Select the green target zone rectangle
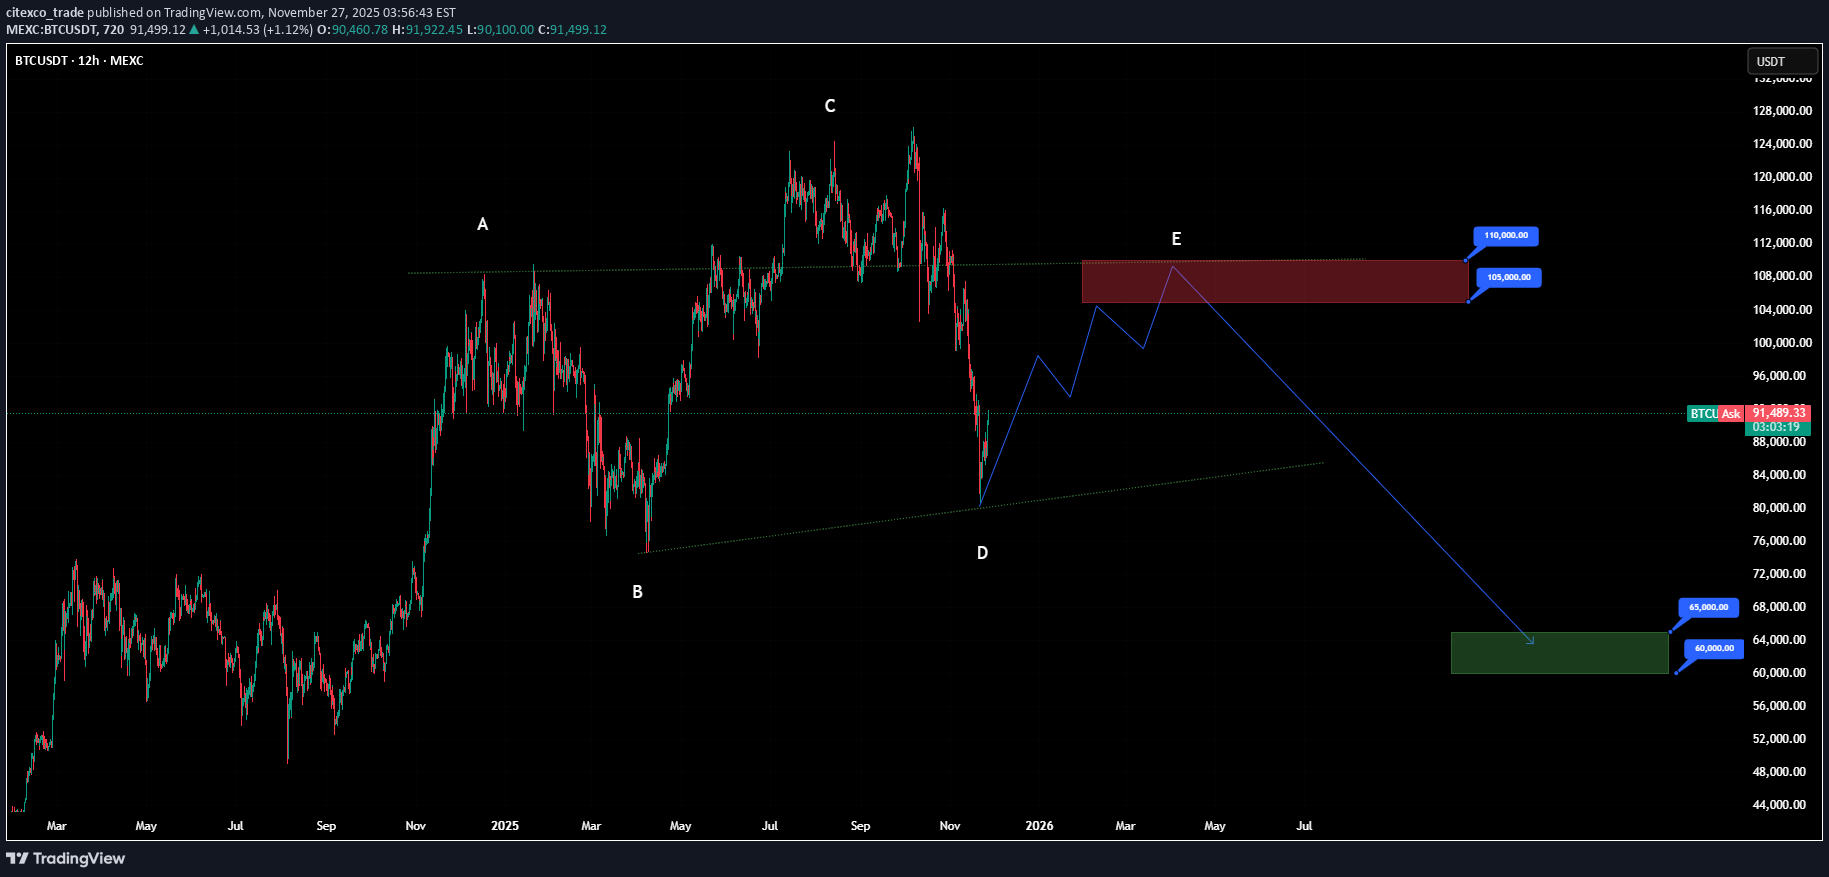 click(1558, 653)
